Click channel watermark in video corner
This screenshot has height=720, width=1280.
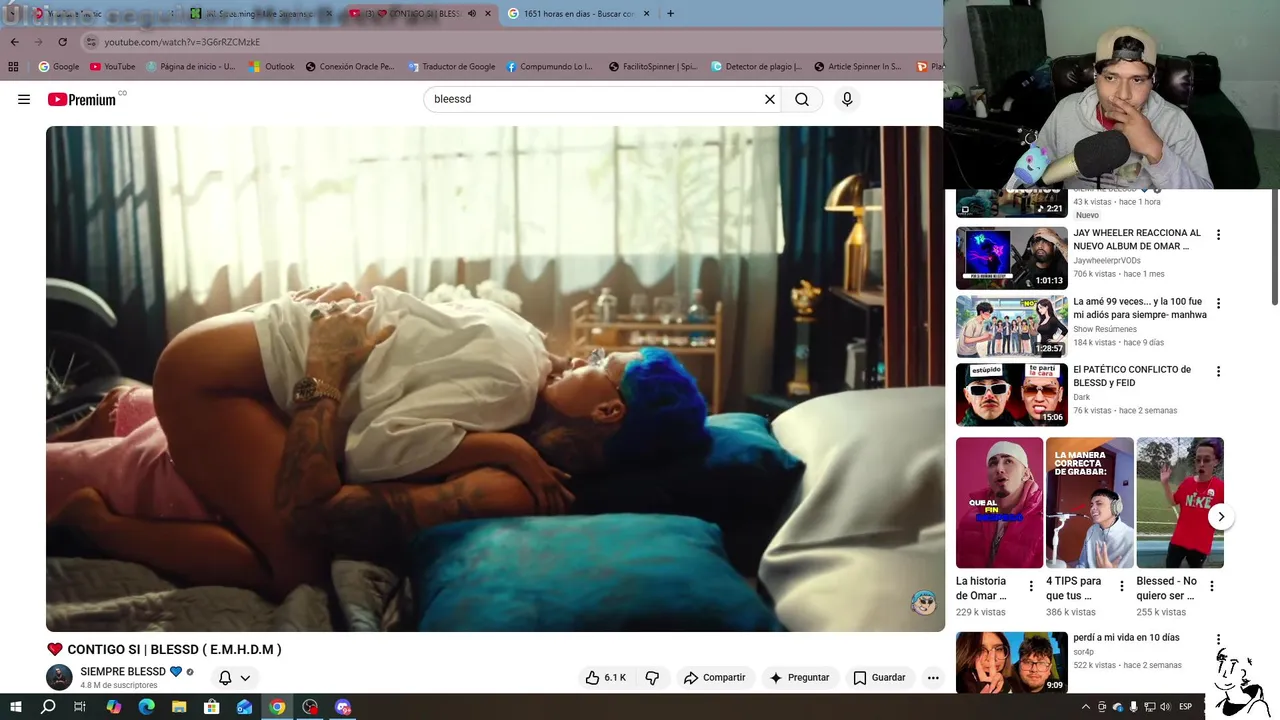pos(923,602)
